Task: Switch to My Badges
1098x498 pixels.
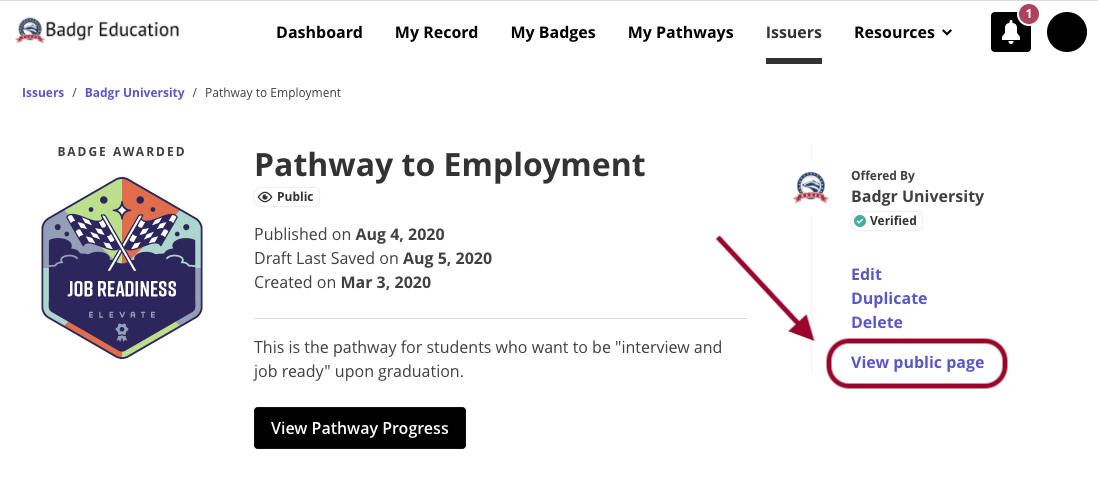Action: pos(553,33)
